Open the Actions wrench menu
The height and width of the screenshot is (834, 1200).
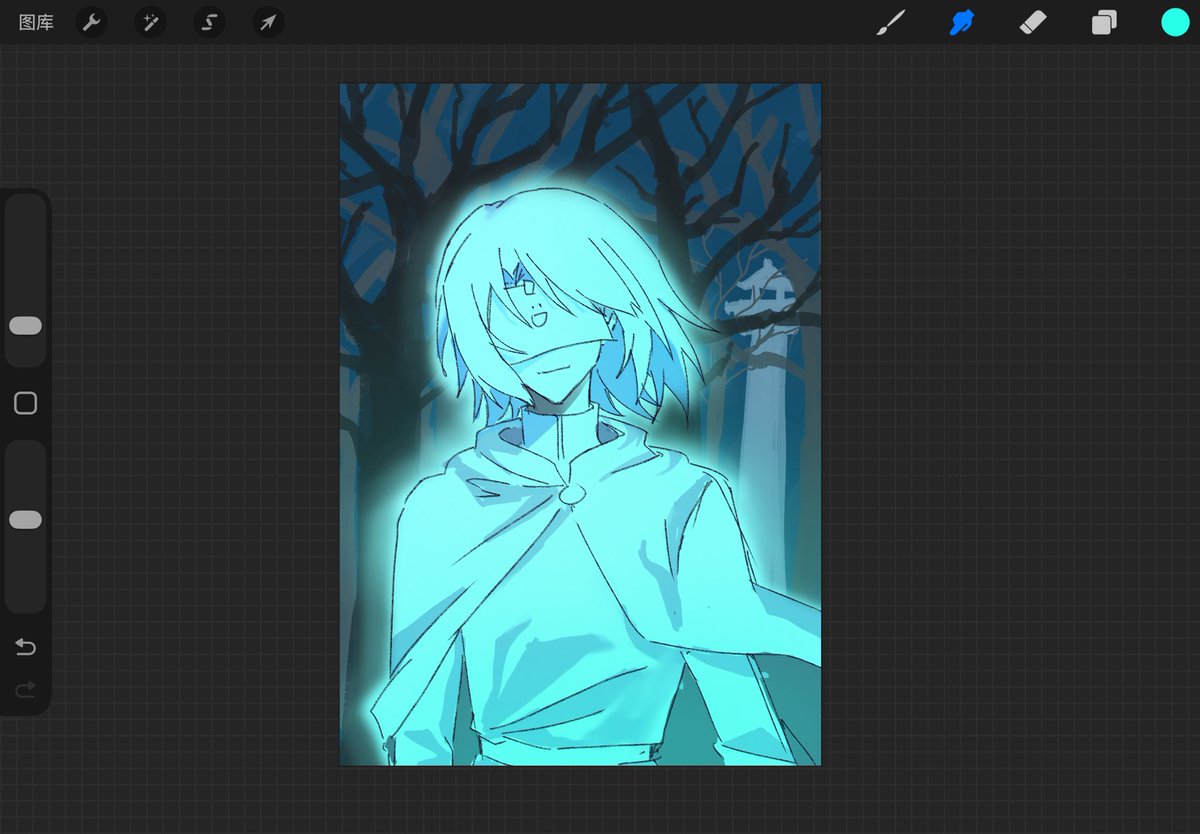coord(91,22)
